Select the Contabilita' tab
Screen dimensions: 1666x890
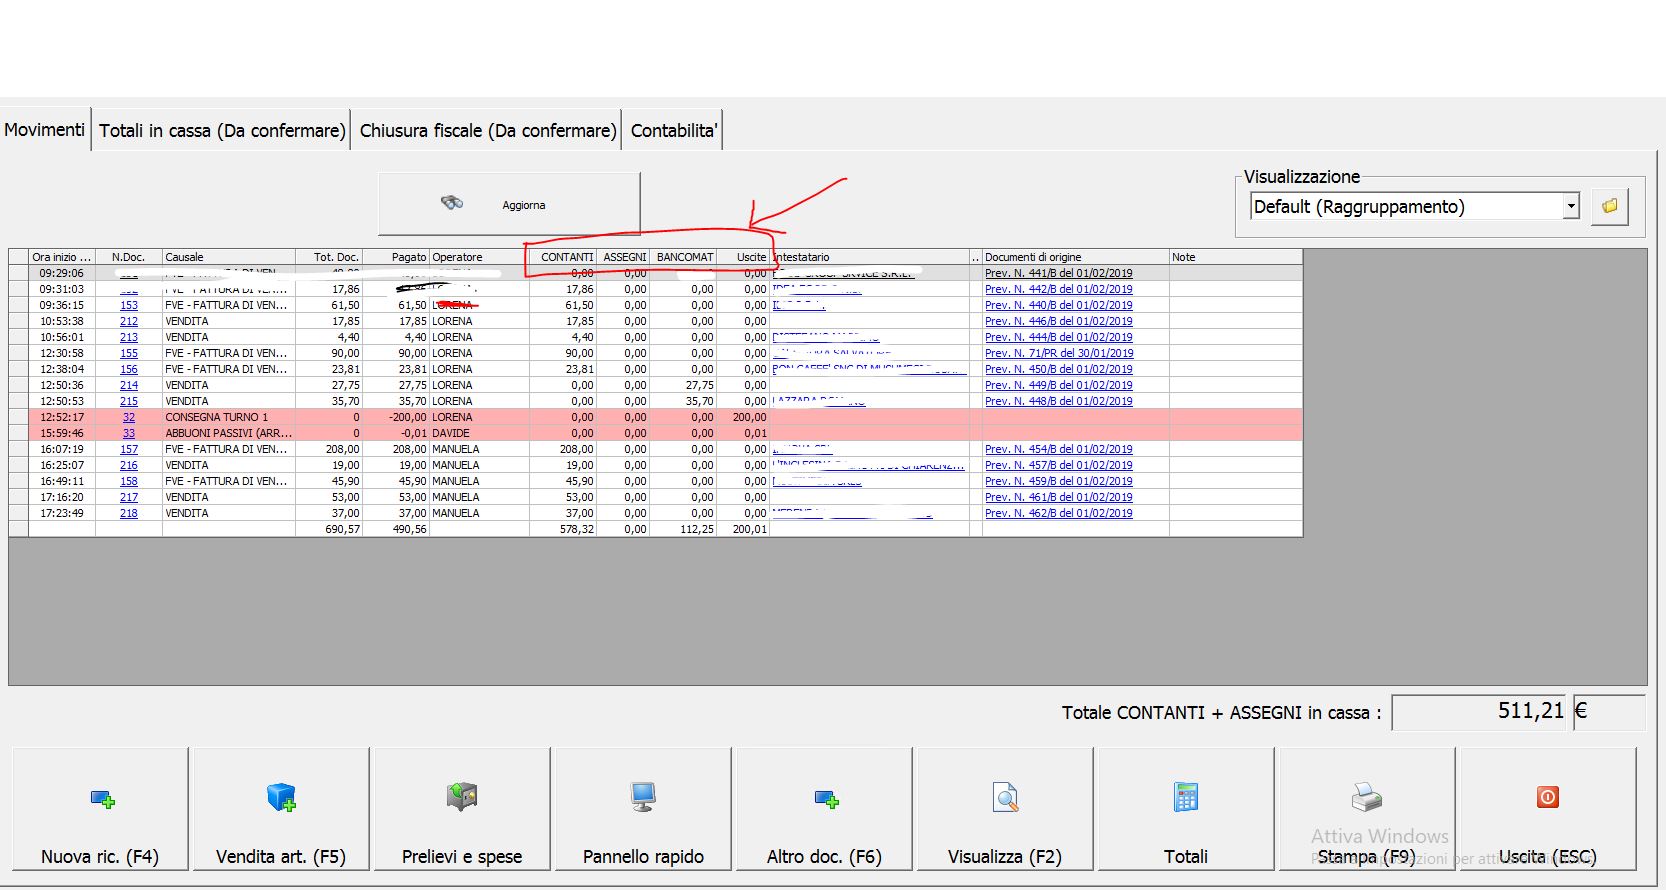[673, 131]
